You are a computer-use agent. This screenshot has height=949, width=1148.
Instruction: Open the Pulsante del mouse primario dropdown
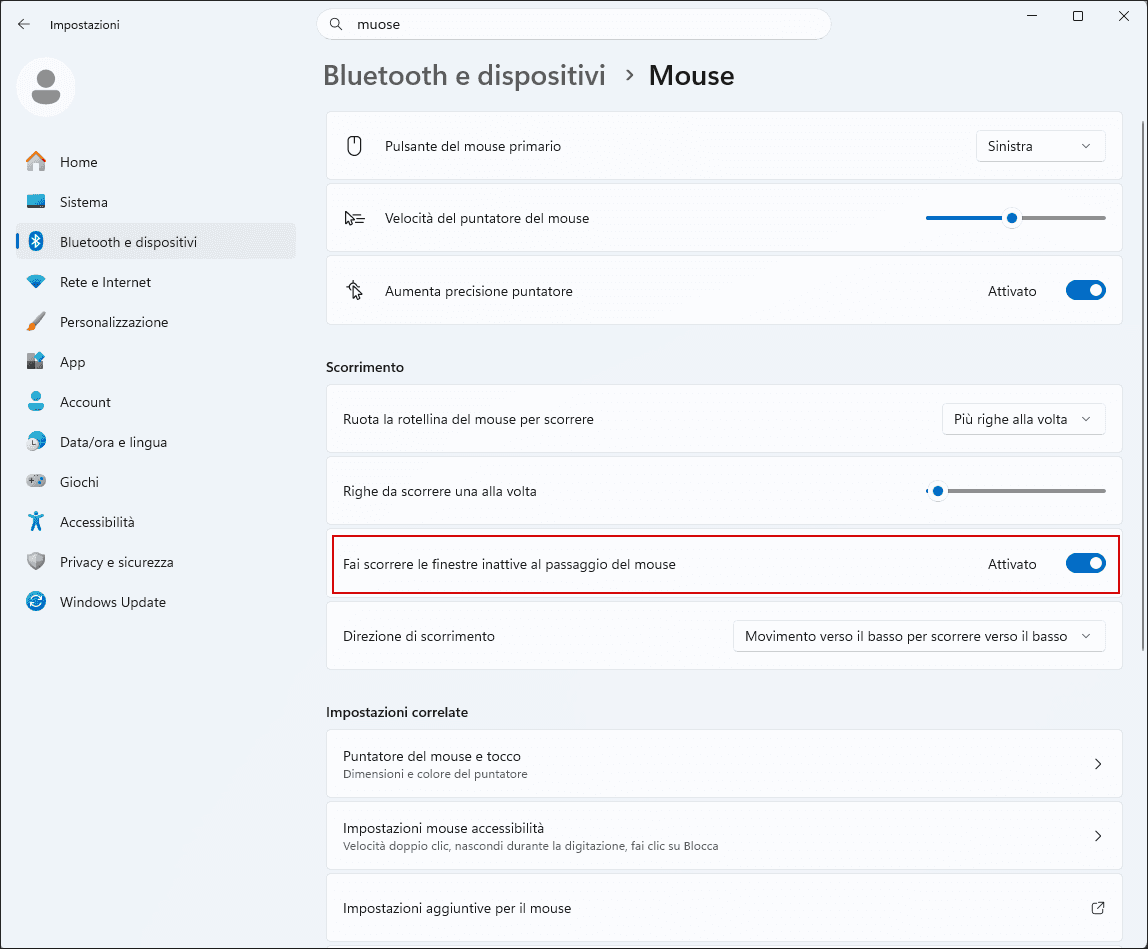pos(1040,146)
